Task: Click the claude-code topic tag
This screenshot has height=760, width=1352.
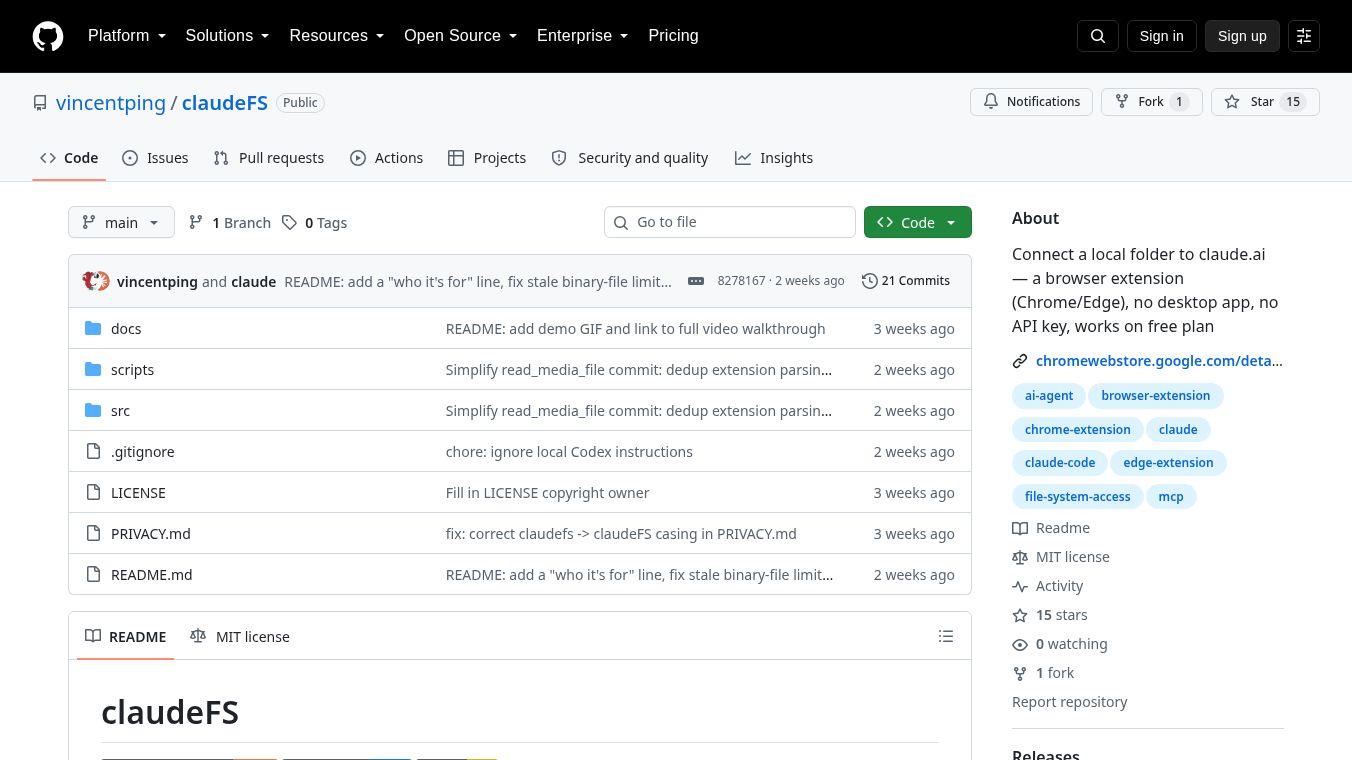Action: (x=1060, y=463)
